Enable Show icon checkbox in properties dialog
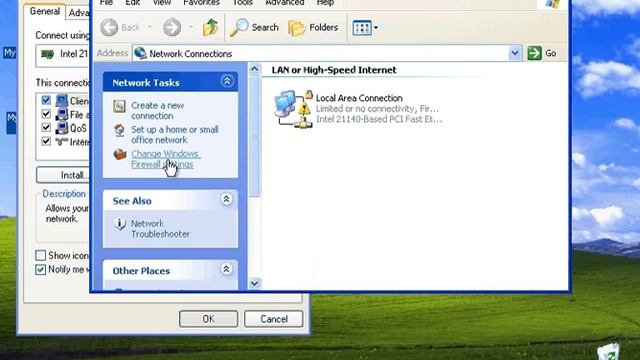This screenshot has height=360, width=640. coord(40,256)
